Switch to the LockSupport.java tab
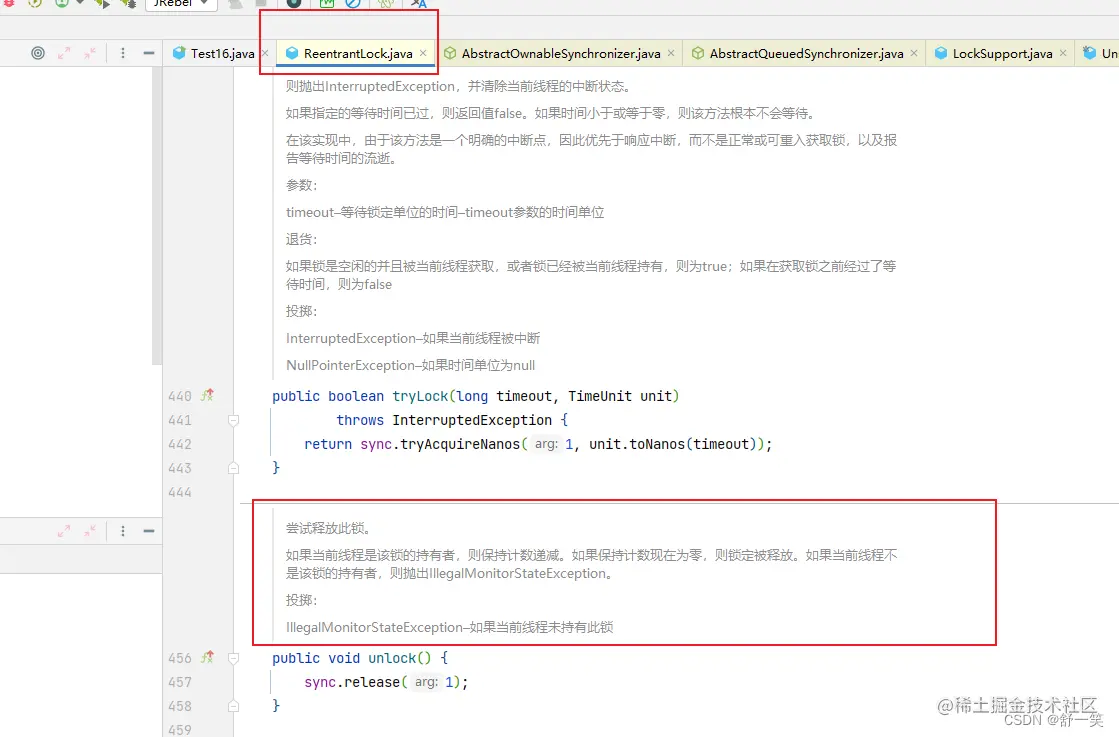 tap(1002, 54)
